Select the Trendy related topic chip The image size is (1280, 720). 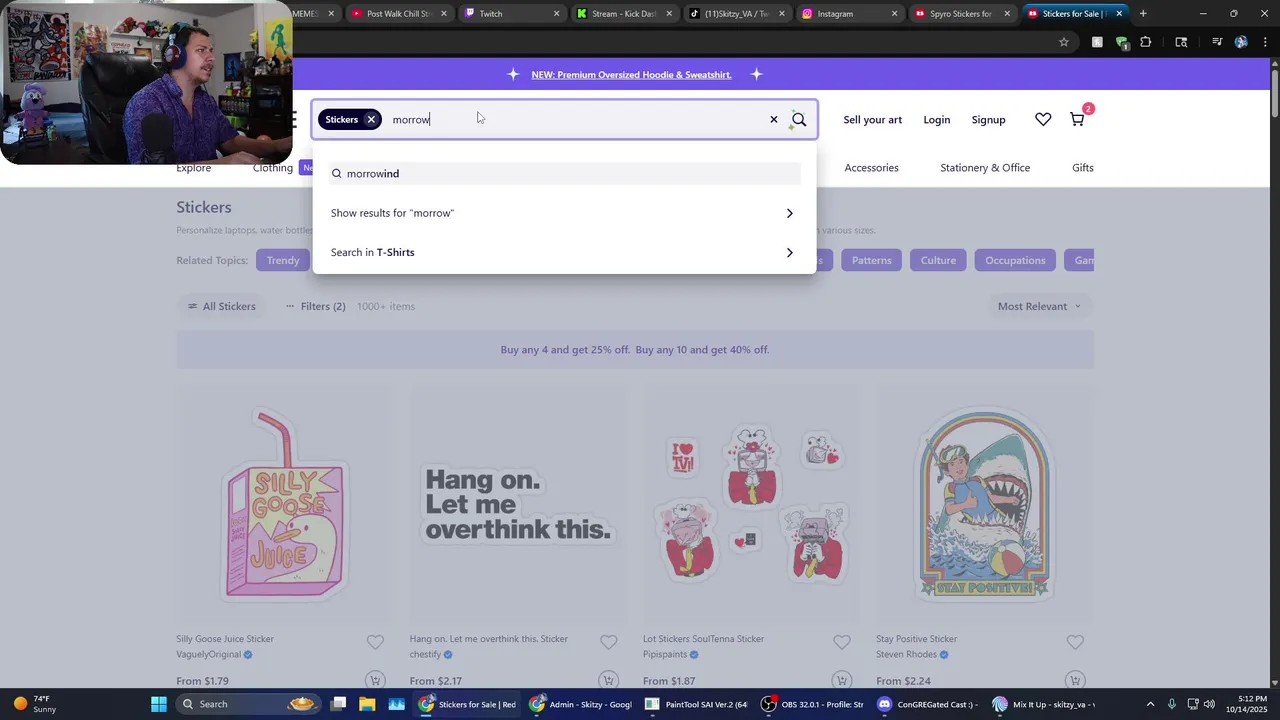(283, 260)
